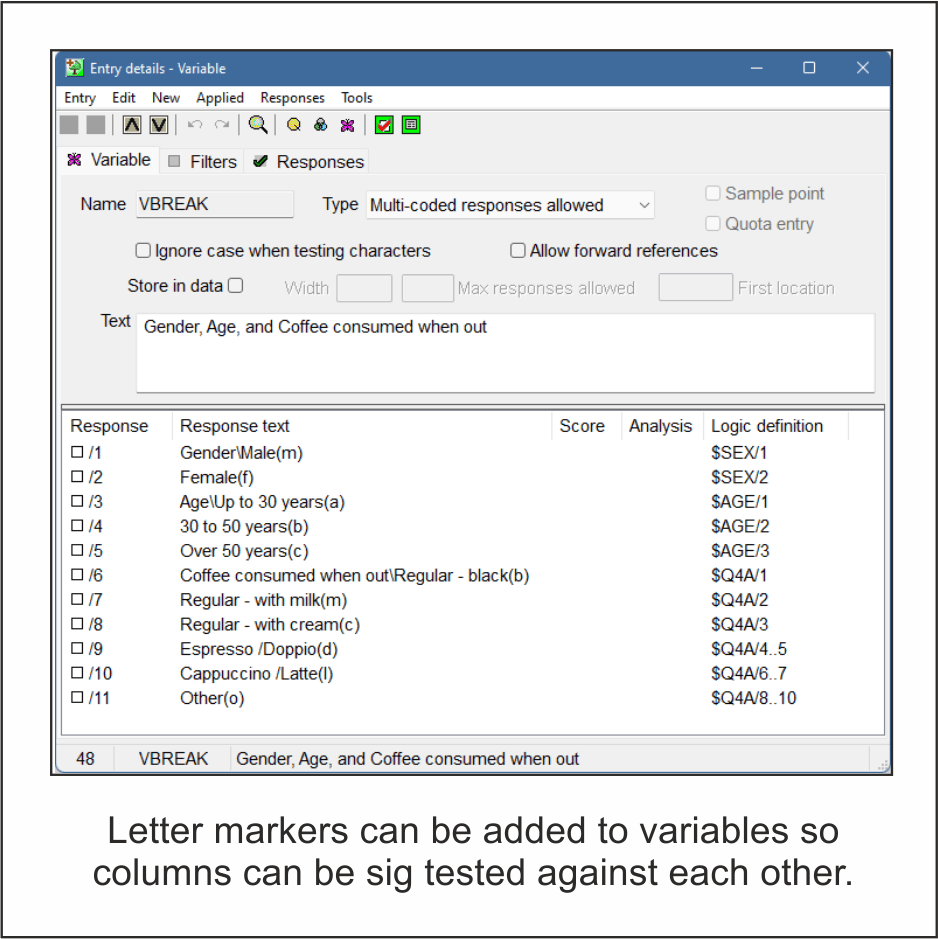Screen dimensions: 938x939
Task: Open the Tools menu
Action: (x=357, y=98)
